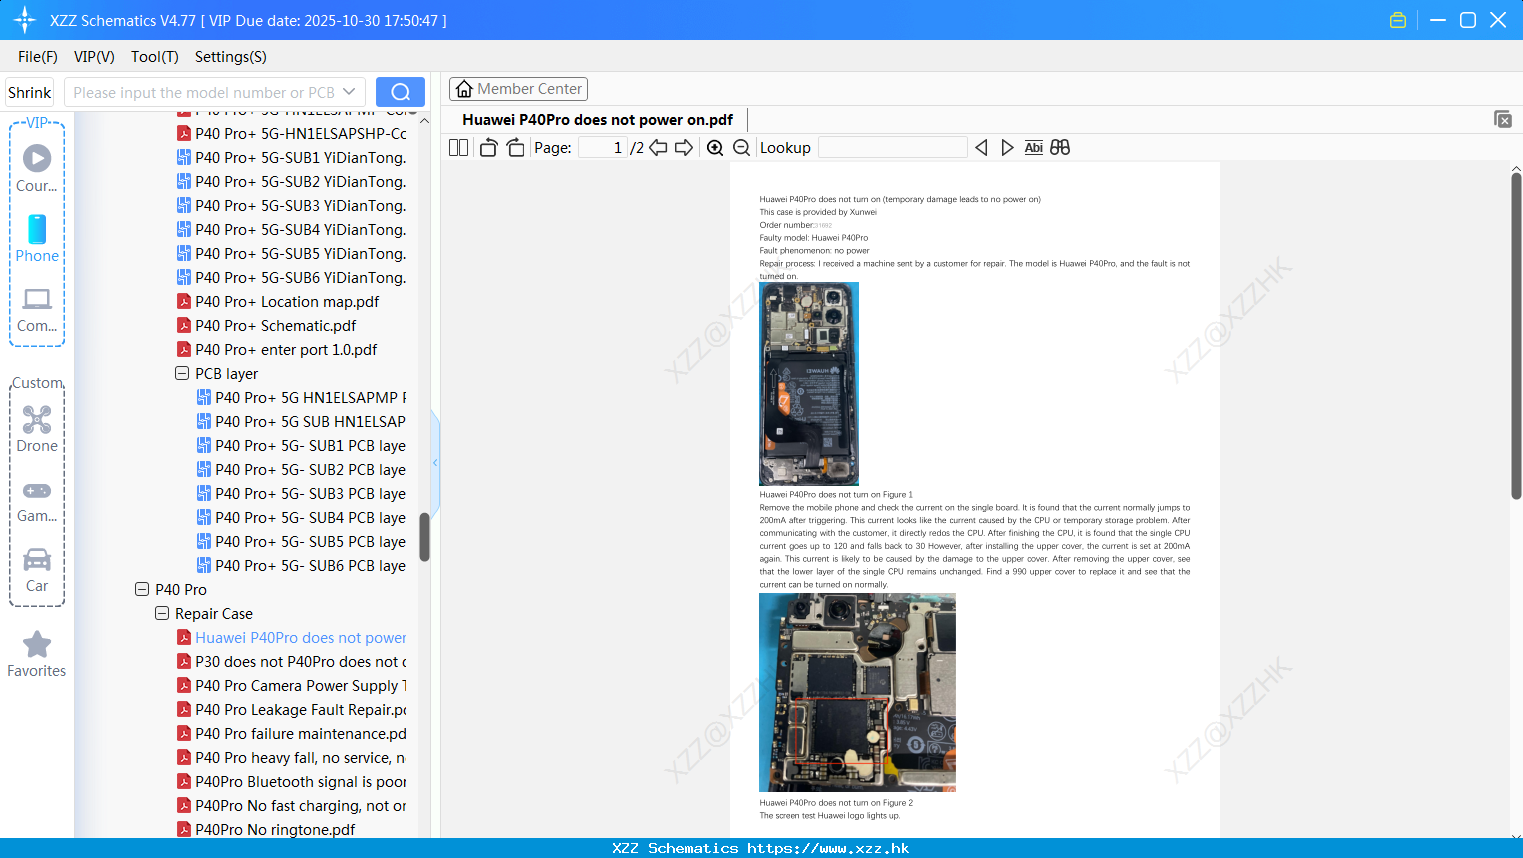Open P40 Pro+ enter port 1.0.pdf
This screenshot has width=1523, height=858.
(x=286, y=349)
